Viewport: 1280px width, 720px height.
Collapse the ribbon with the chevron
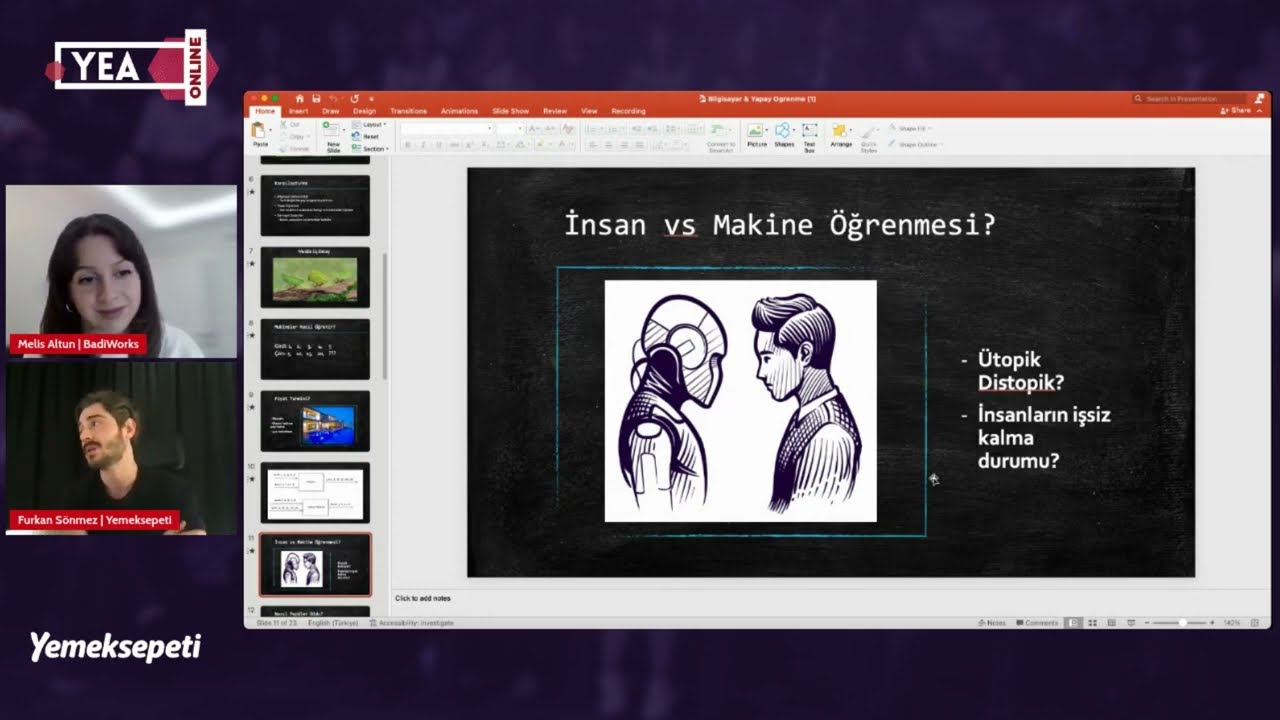tap(1261, 111)
